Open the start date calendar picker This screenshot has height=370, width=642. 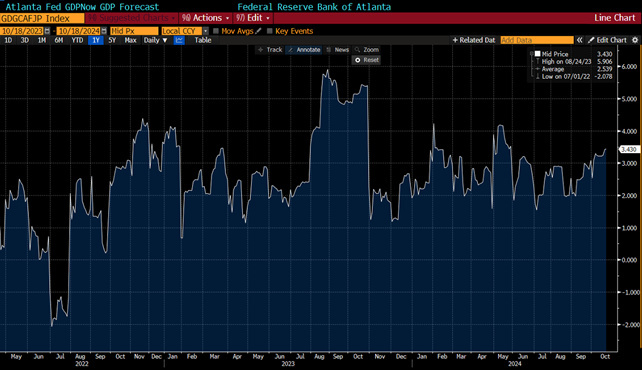point(47,31)
